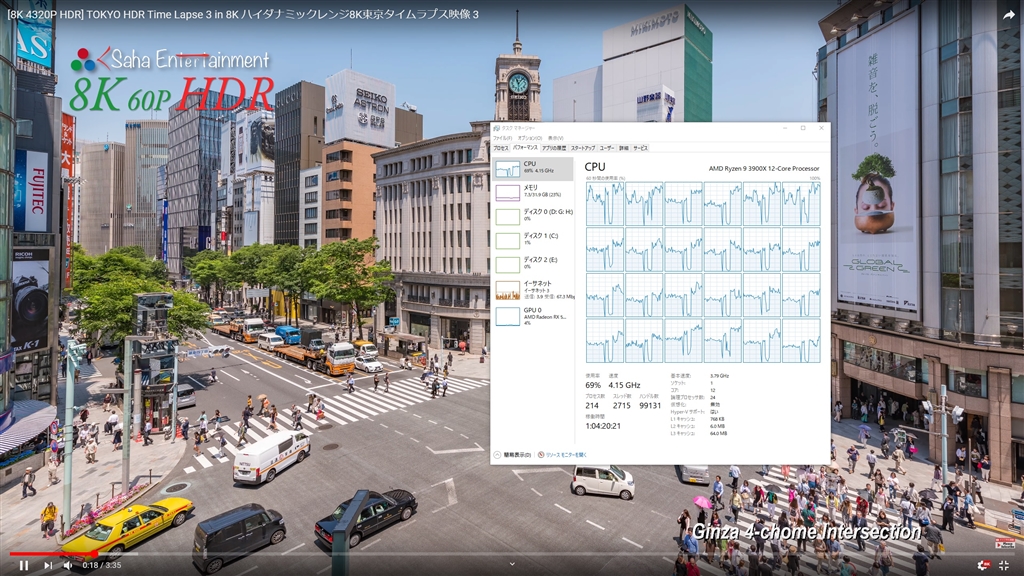Click the AMD Ryzen 9 3900X processor name
Viewport: 1024px width, 576px height.
764,168
